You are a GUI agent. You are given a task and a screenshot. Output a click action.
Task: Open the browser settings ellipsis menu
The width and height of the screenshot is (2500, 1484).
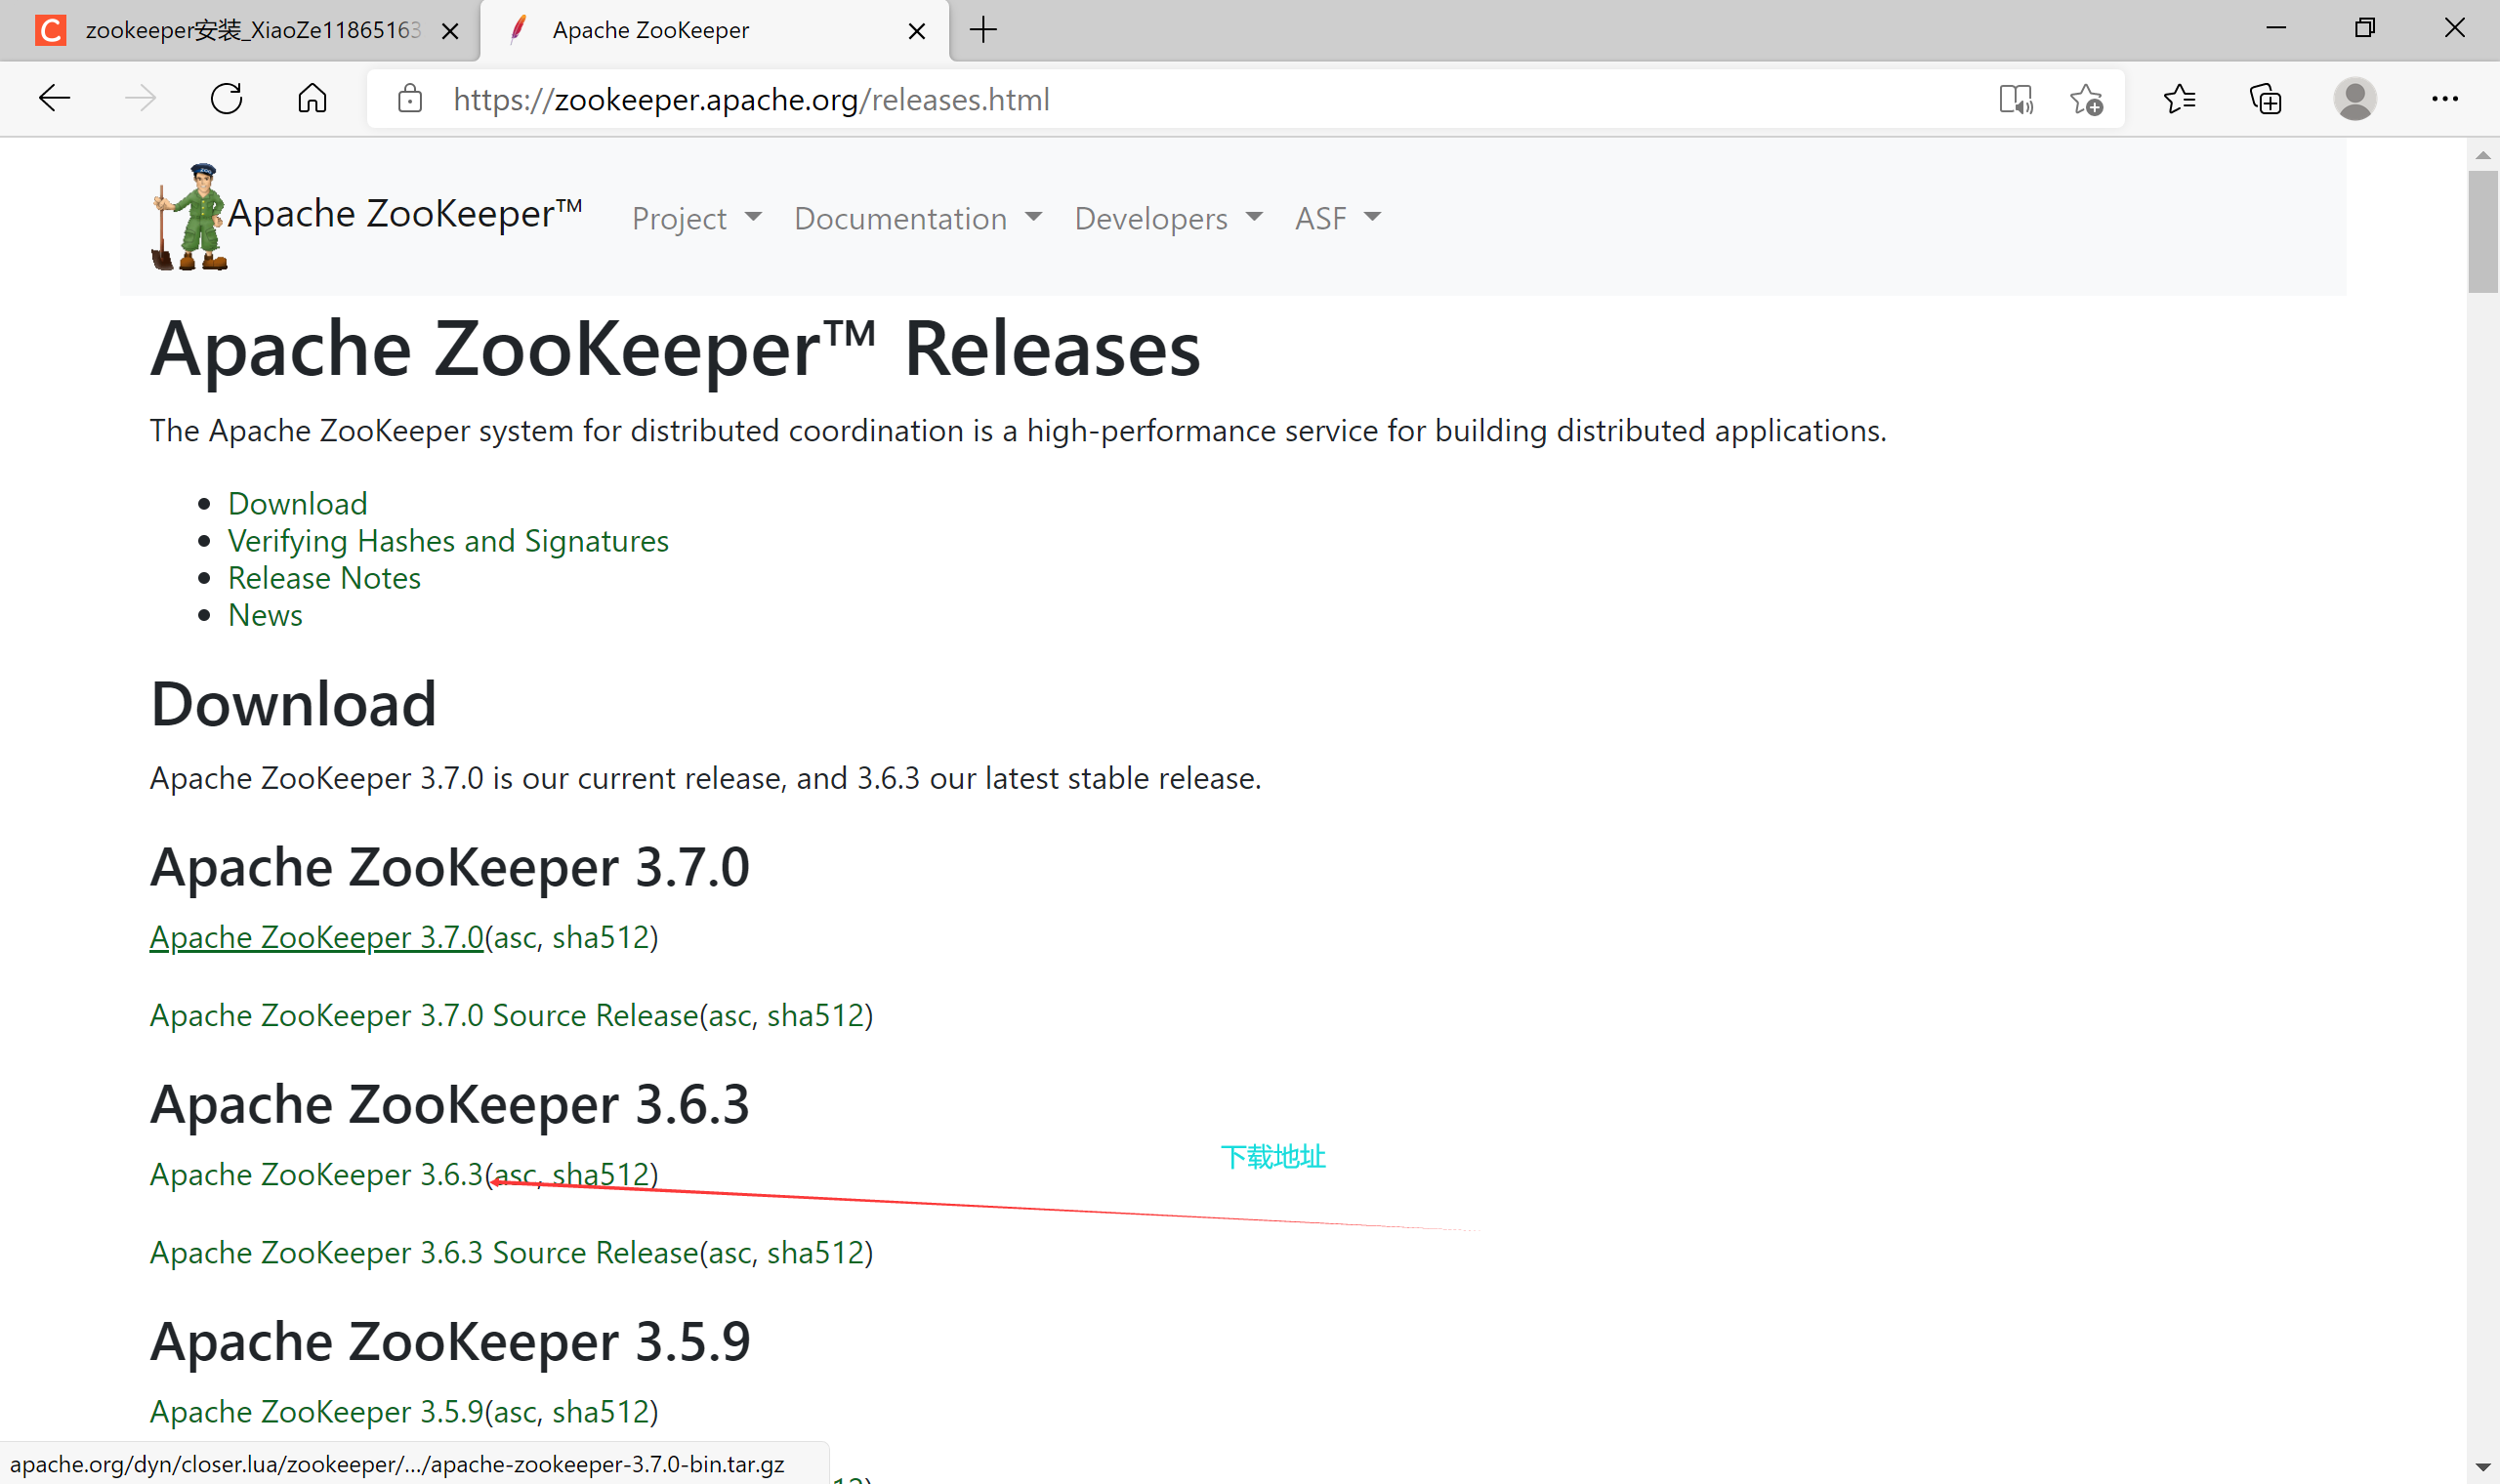pos(2444,98)
